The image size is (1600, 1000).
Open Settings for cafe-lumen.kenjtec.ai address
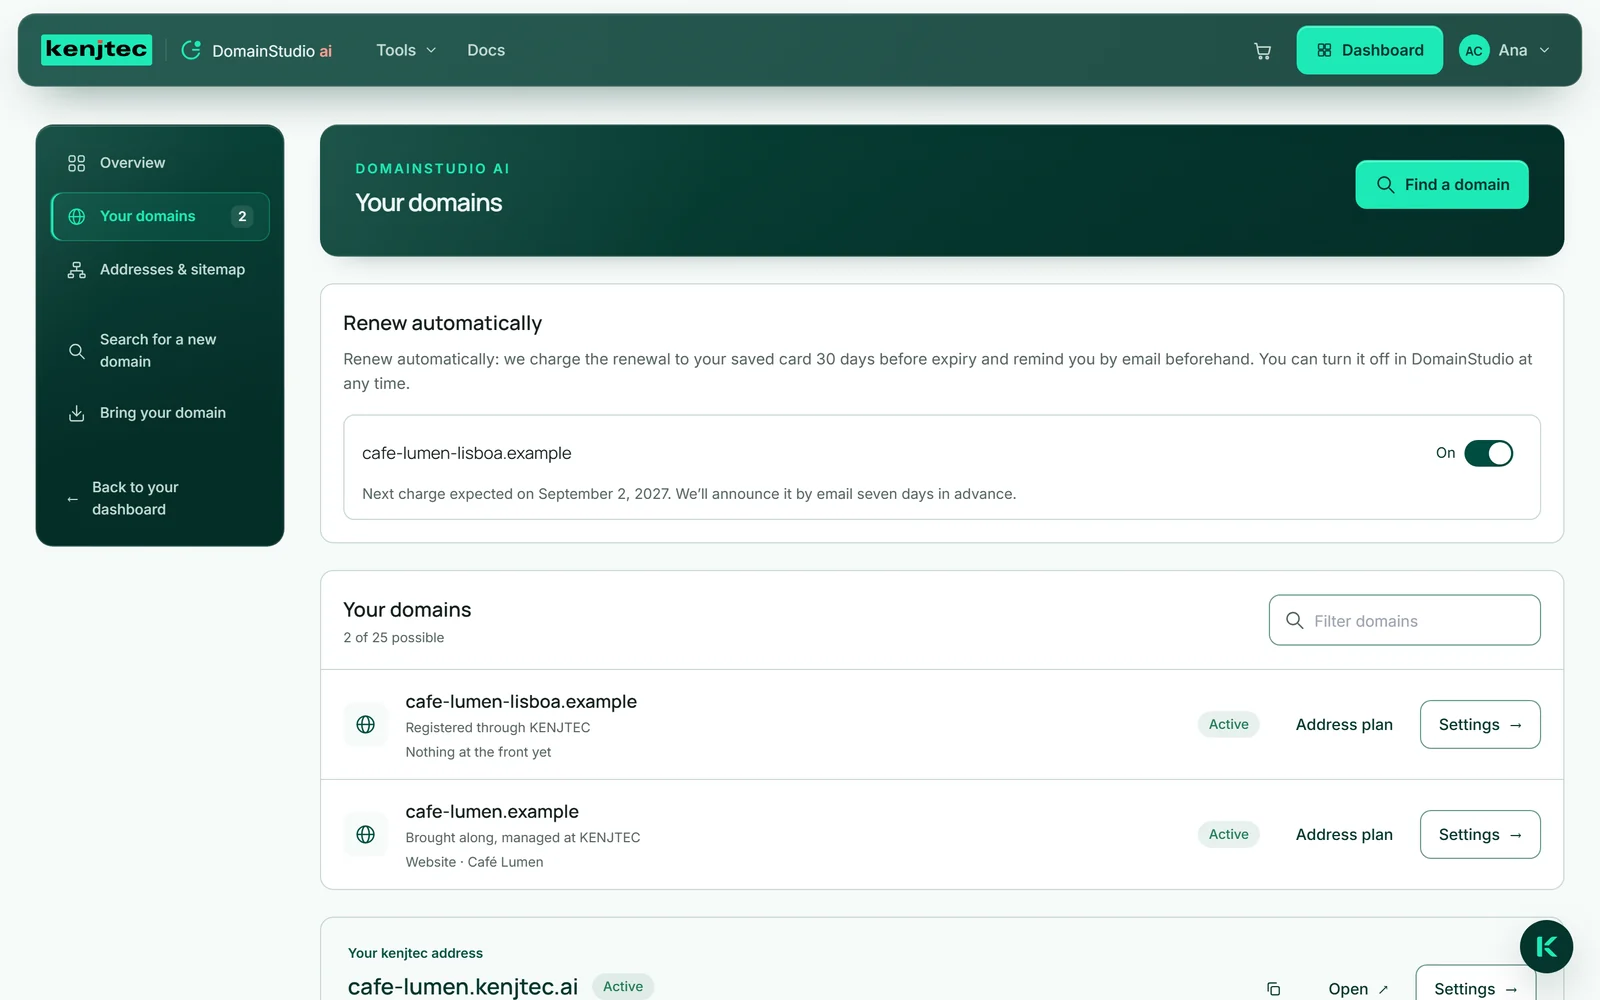pos(1476,984)
